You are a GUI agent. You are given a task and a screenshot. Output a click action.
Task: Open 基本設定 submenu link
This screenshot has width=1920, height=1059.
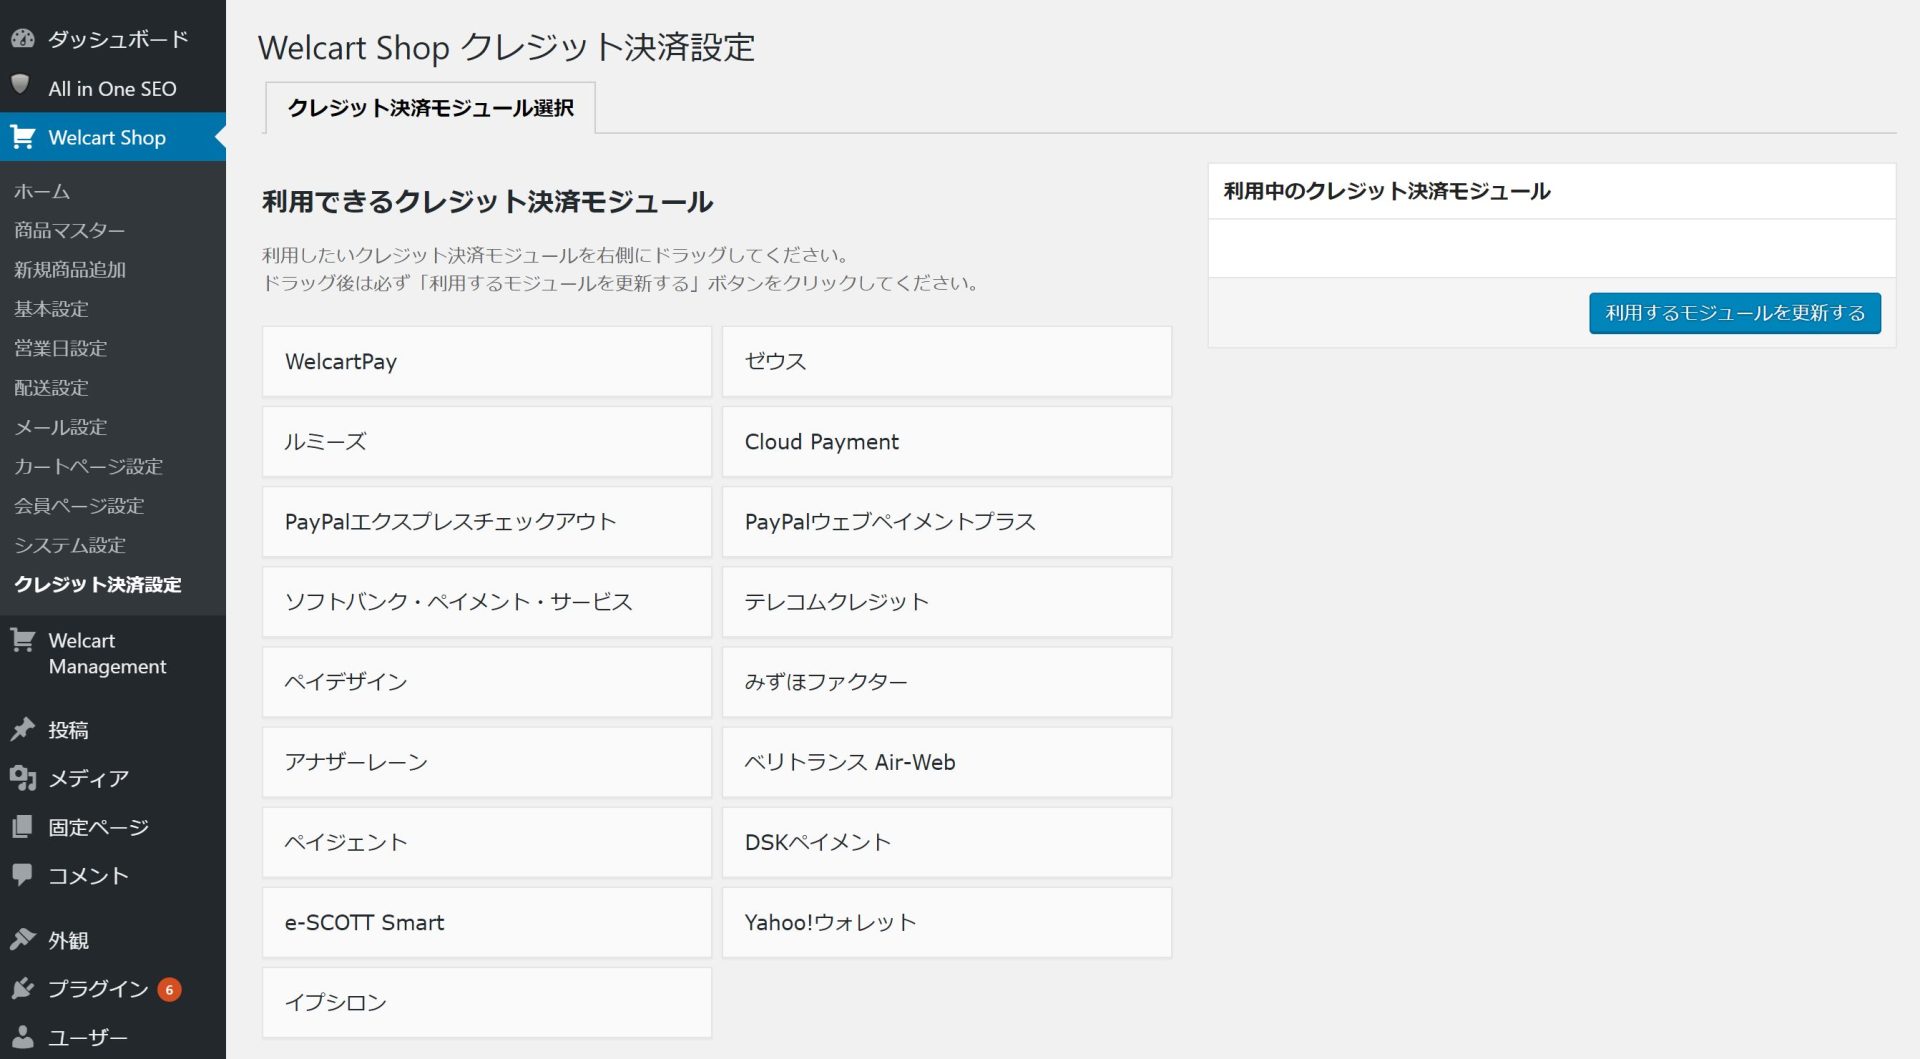tap(51, 309)
